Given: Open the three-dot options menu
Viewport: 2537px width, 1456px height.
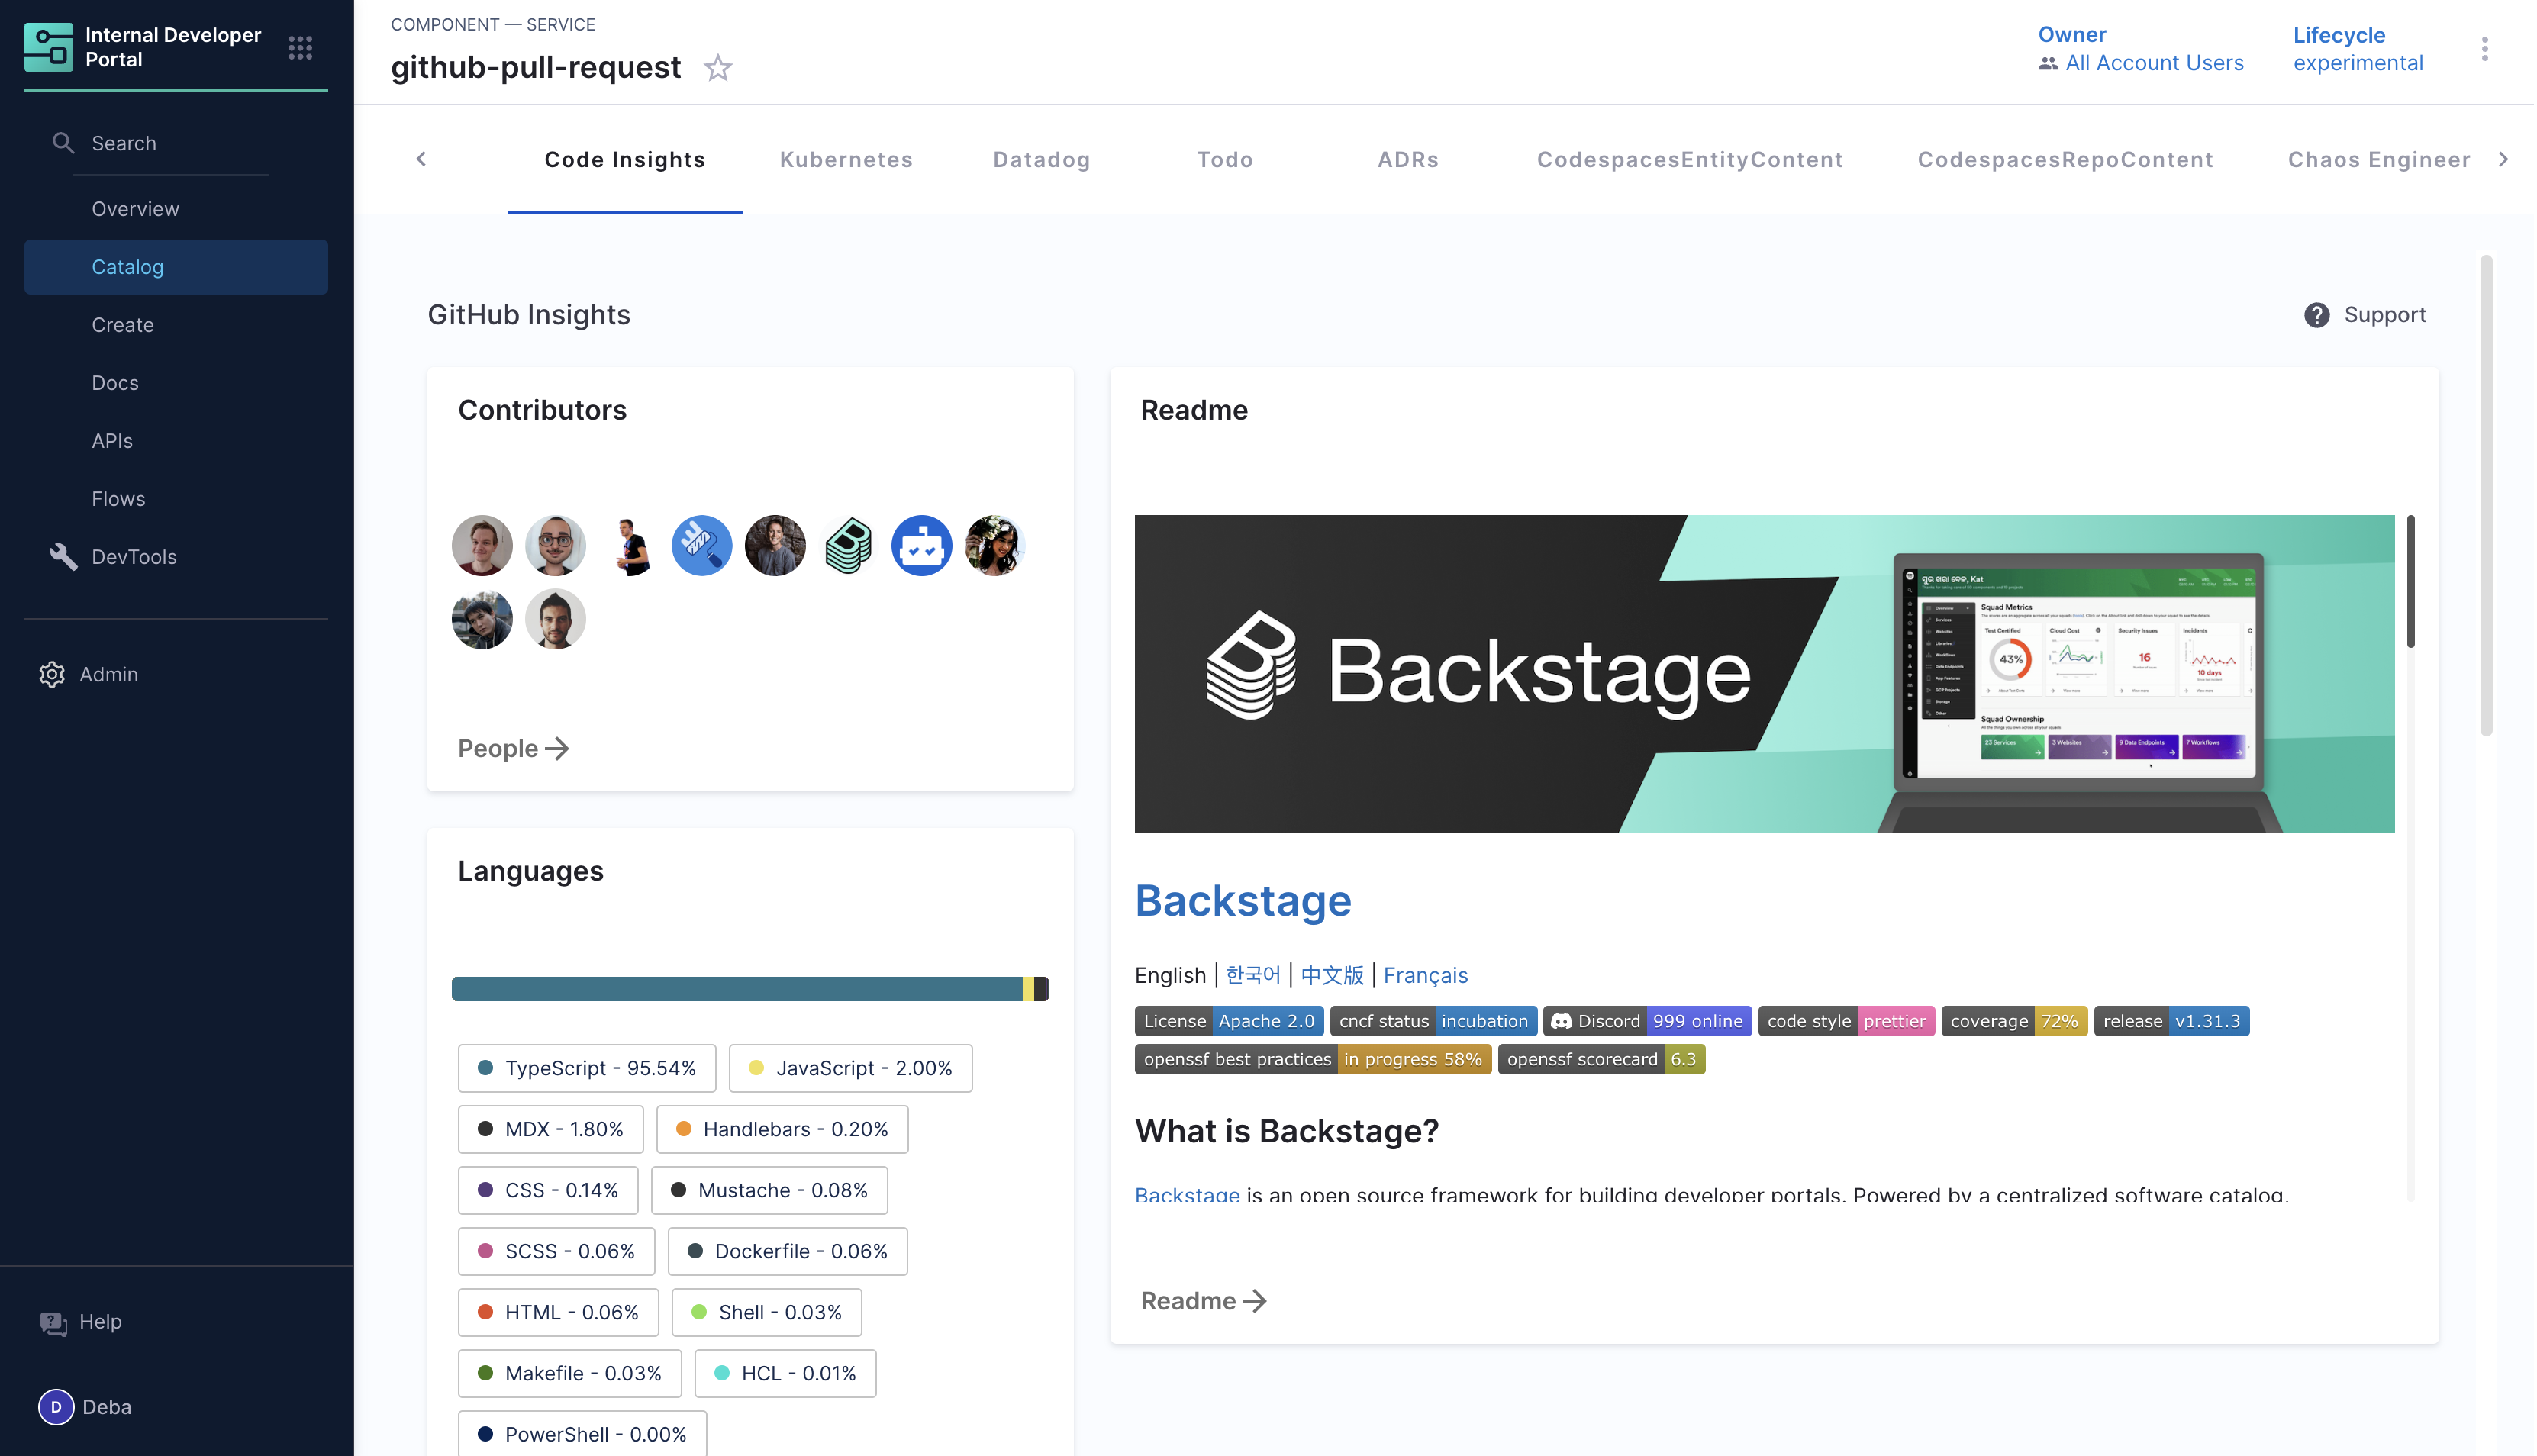Looking at the screenshot, I should (2483, 49).
